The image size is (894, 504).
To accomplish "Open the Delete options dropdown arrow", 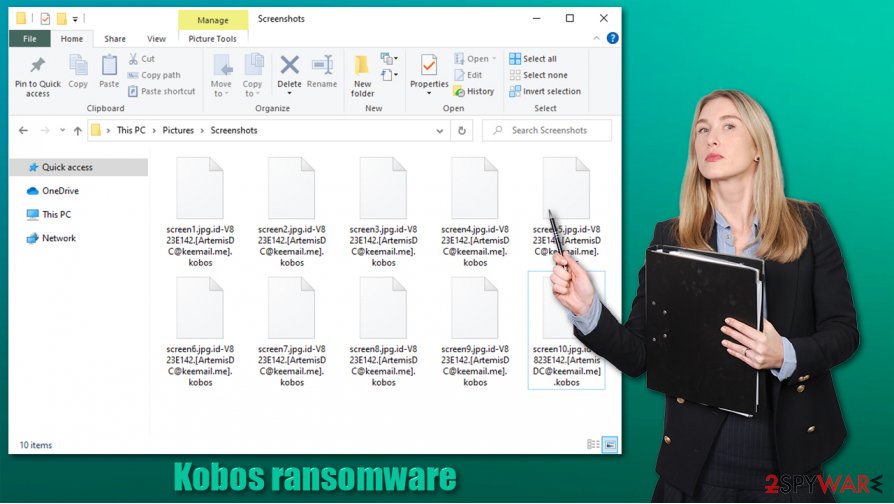I will tap(290, 94).
